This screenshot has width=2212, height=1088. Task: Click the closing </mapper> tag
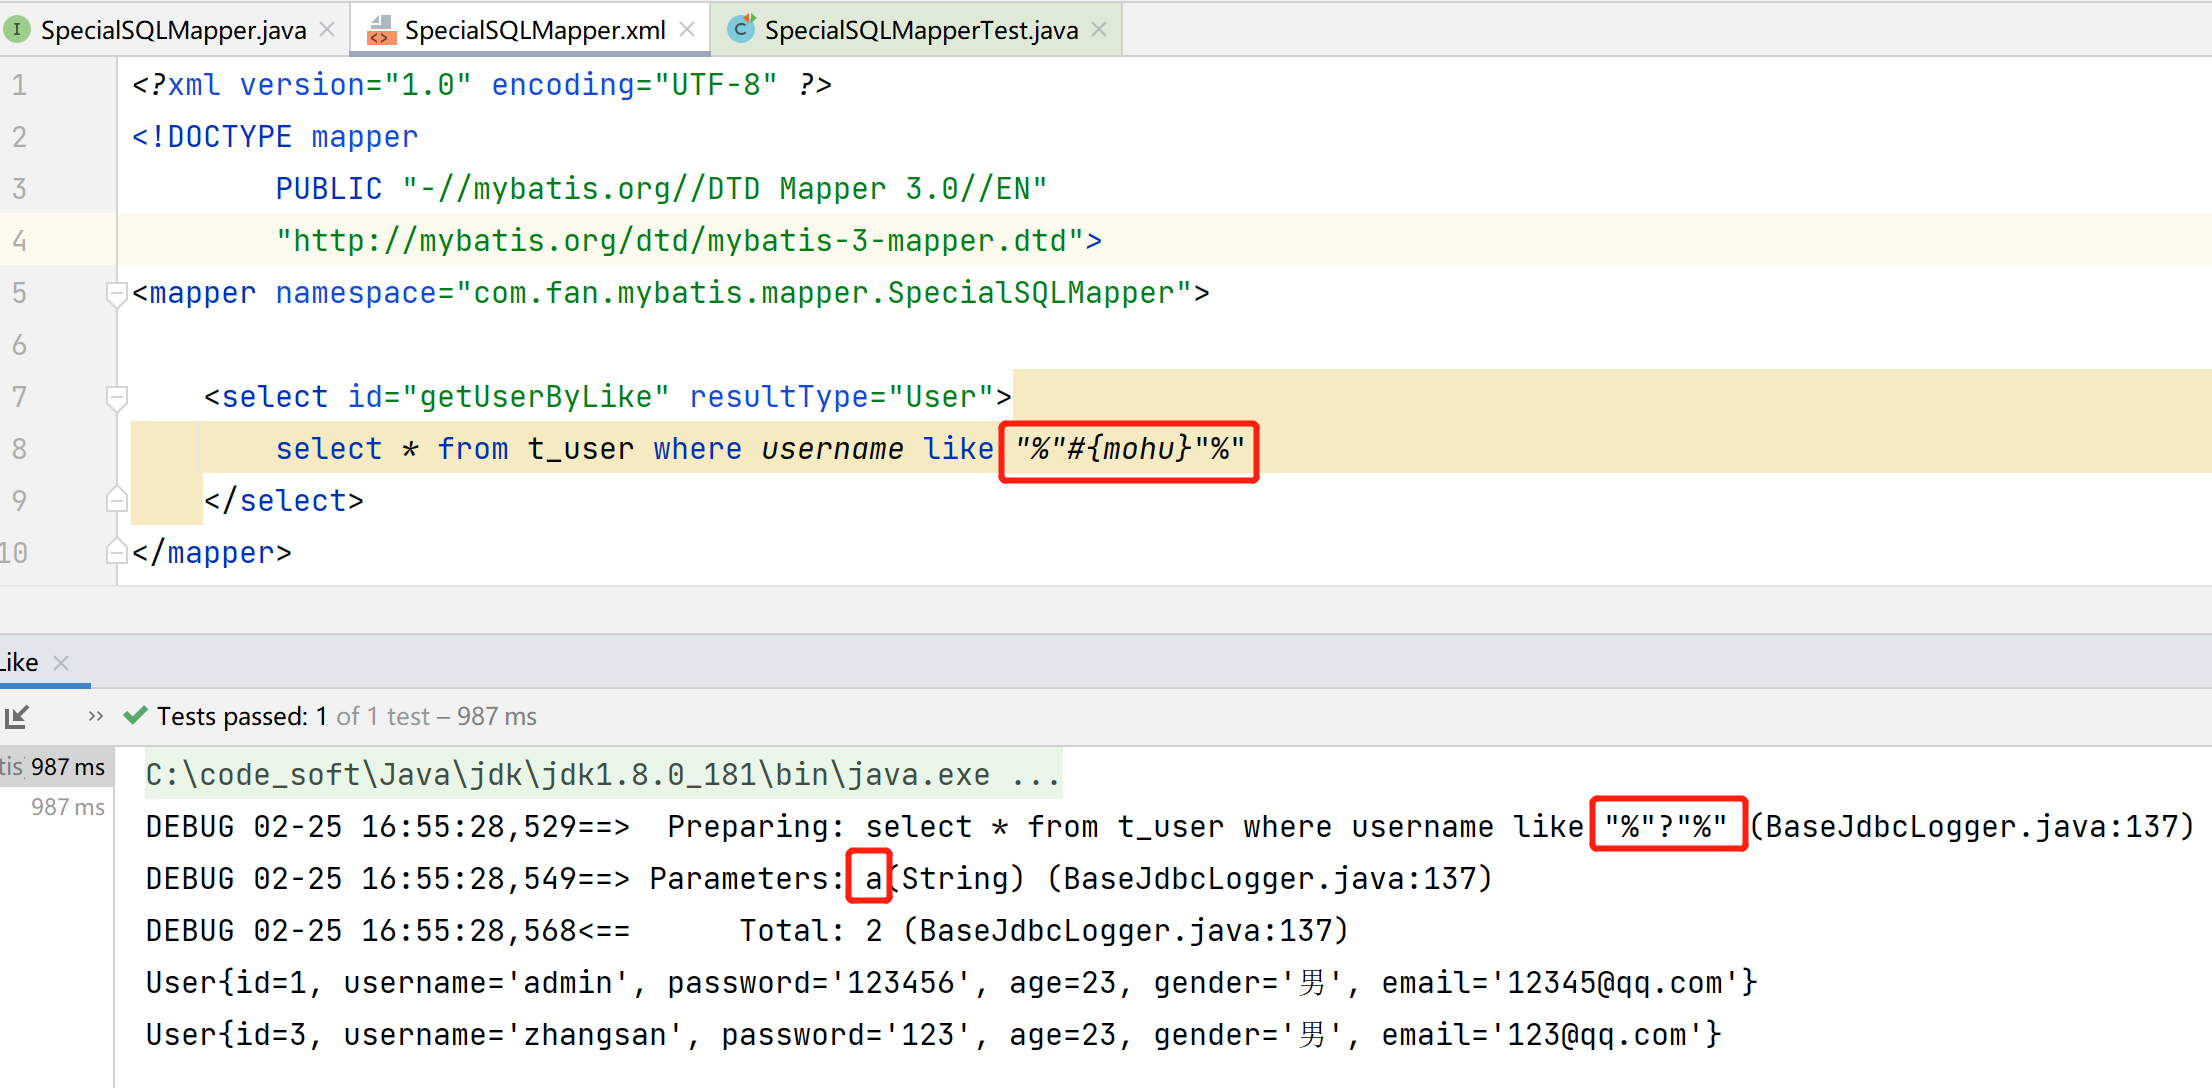212,553
